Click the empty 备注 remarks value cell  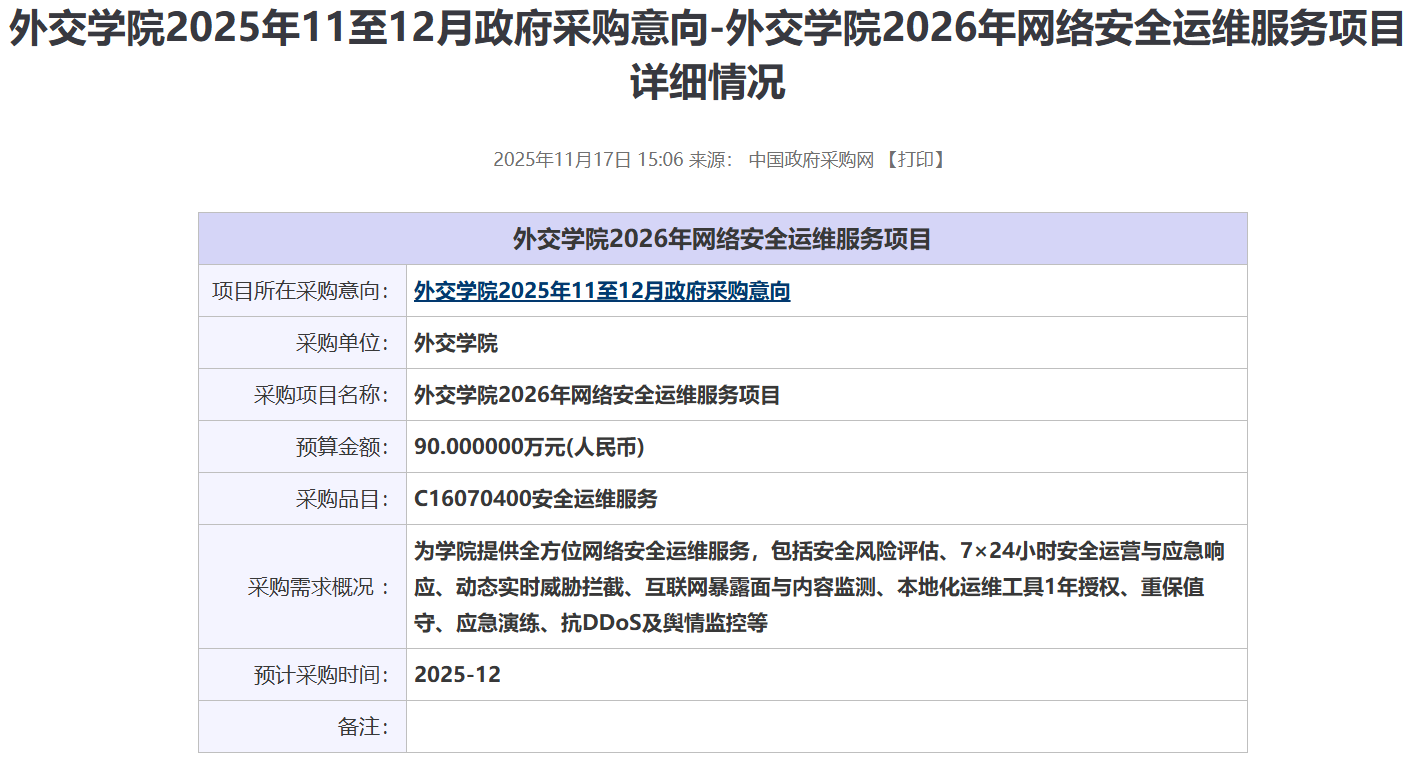point(825,727)
